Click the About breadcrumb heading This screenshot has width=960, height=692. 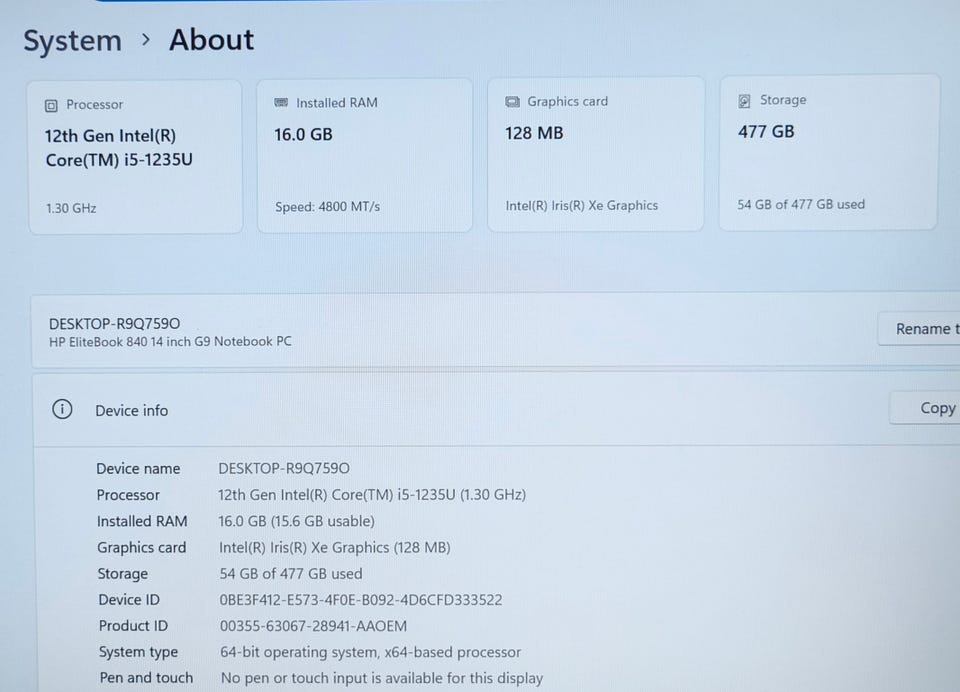pyautogui.click(x=211, y=40)
